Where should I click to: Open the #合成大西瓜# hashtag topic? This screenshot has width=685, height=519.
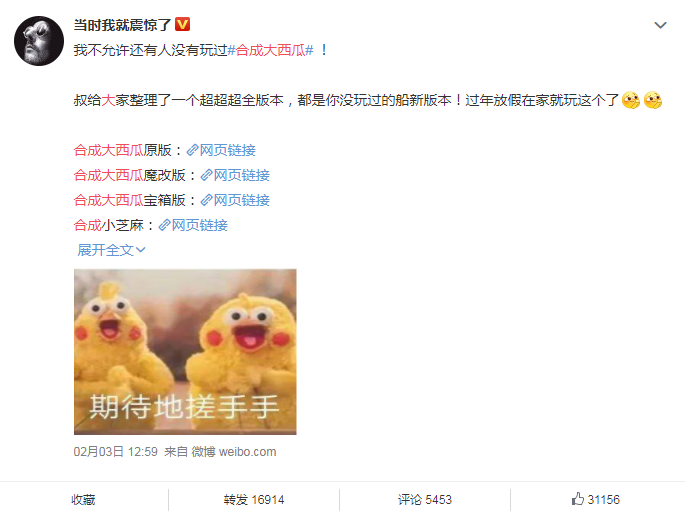(271, 50)
